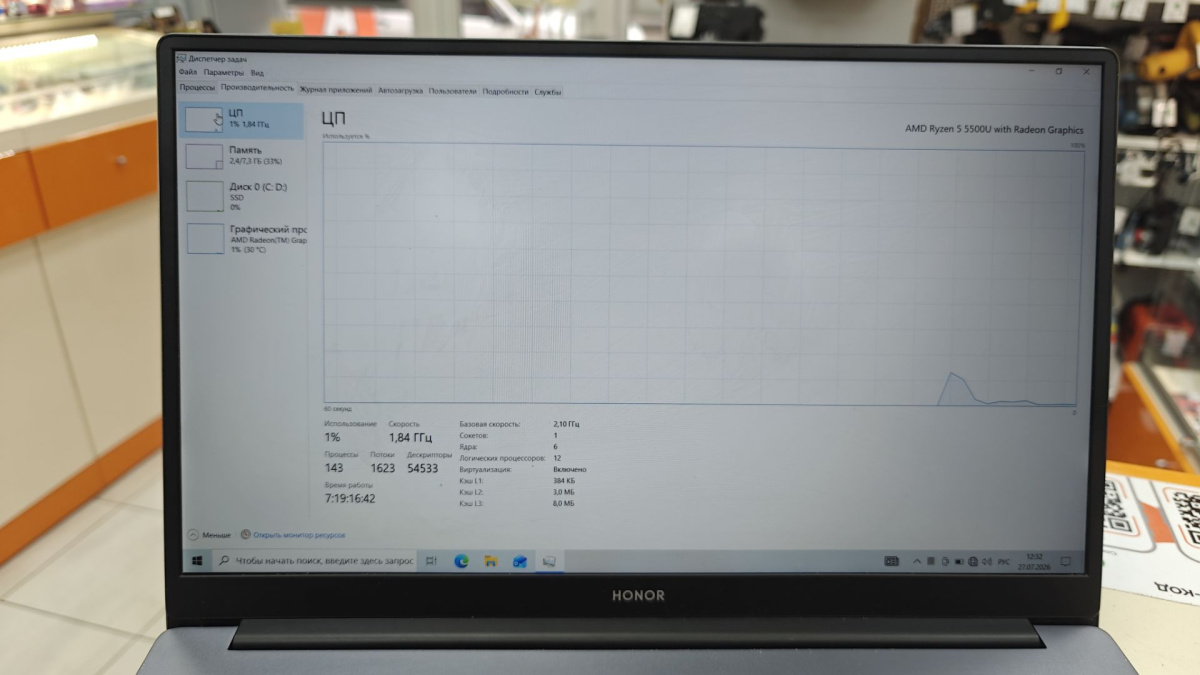Click the processes count 143
The image size is (1200, 675).
point(334,468)
